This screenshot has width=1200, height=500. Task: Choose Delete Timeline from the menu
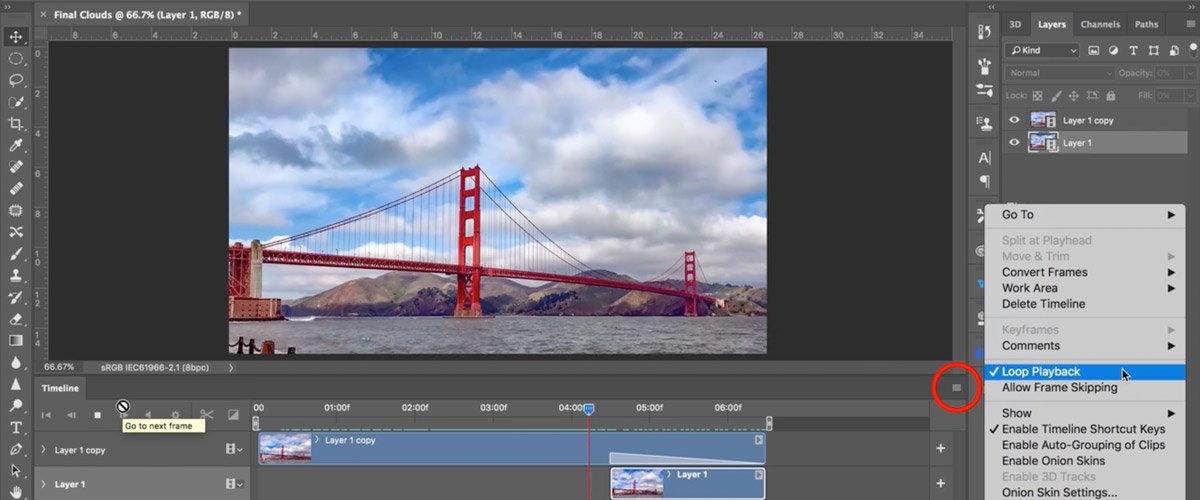pos(1043,304)
